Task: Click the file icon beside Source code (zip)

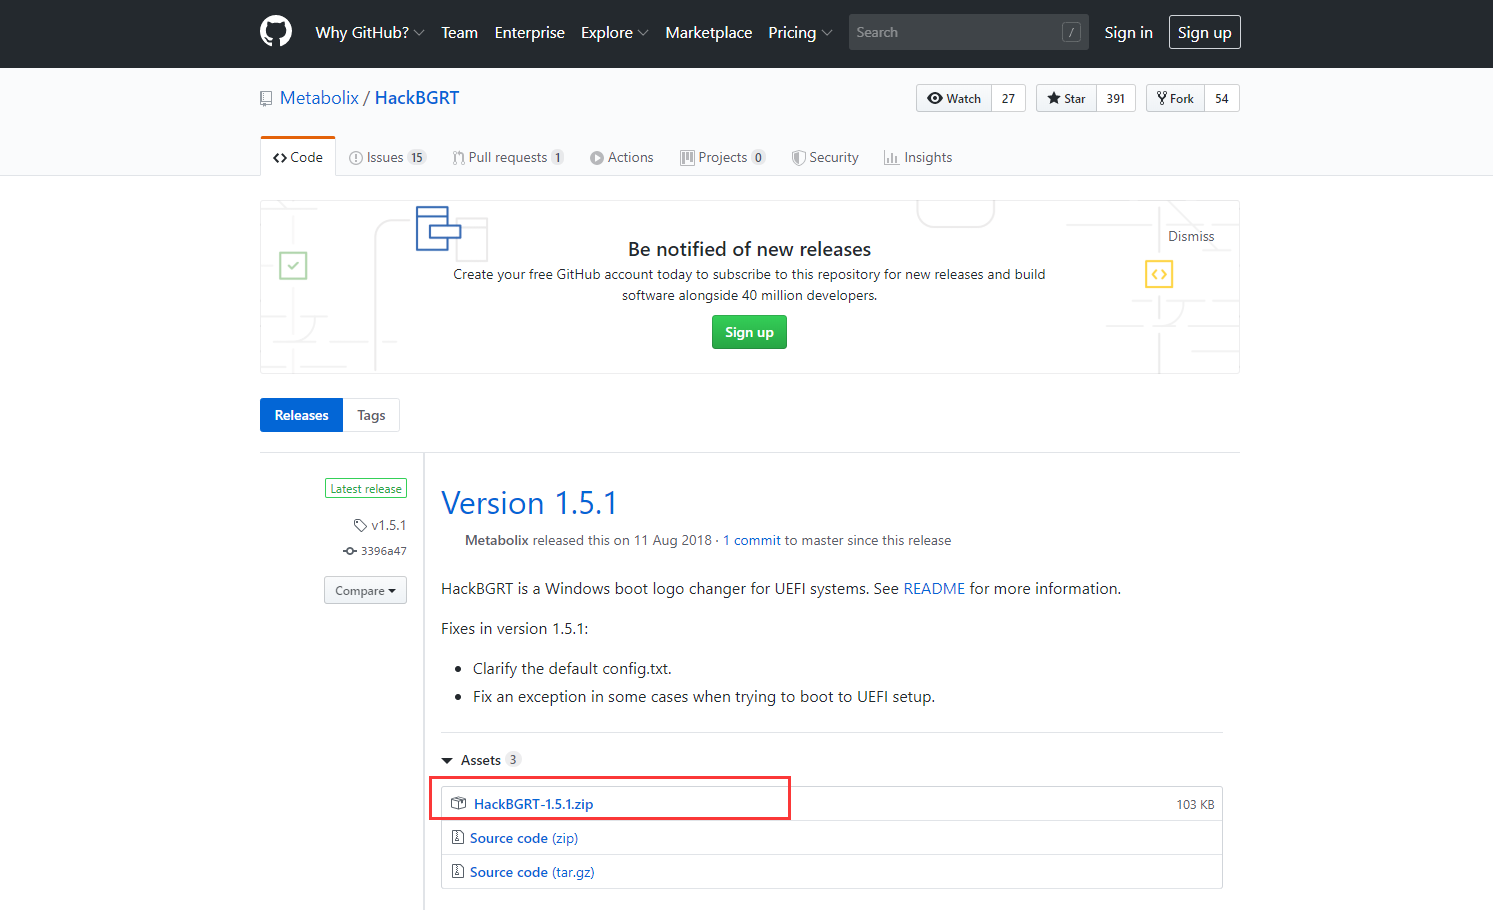Action: pos(458,837)
